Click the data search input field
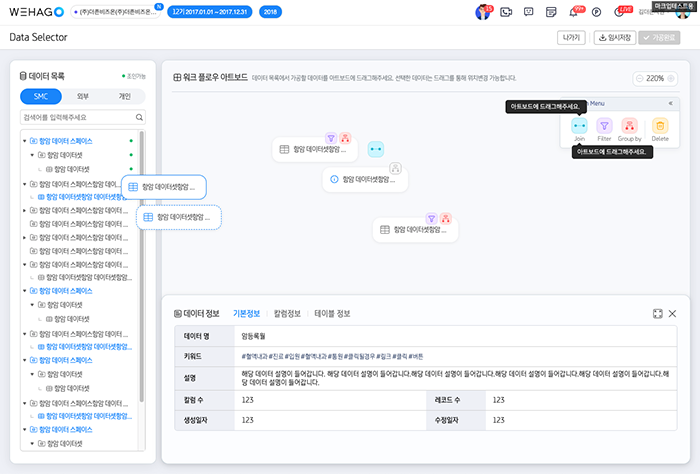This screenshot has height=474, width=700. click(x=76, y=117)
